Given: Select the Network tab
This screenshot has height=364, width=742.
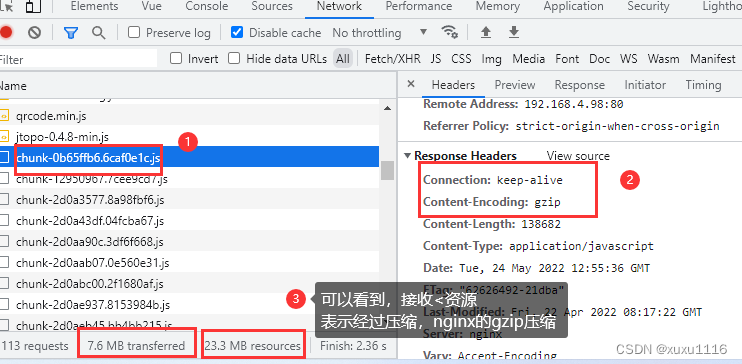Looking at the screenshot, I should 339,7.
